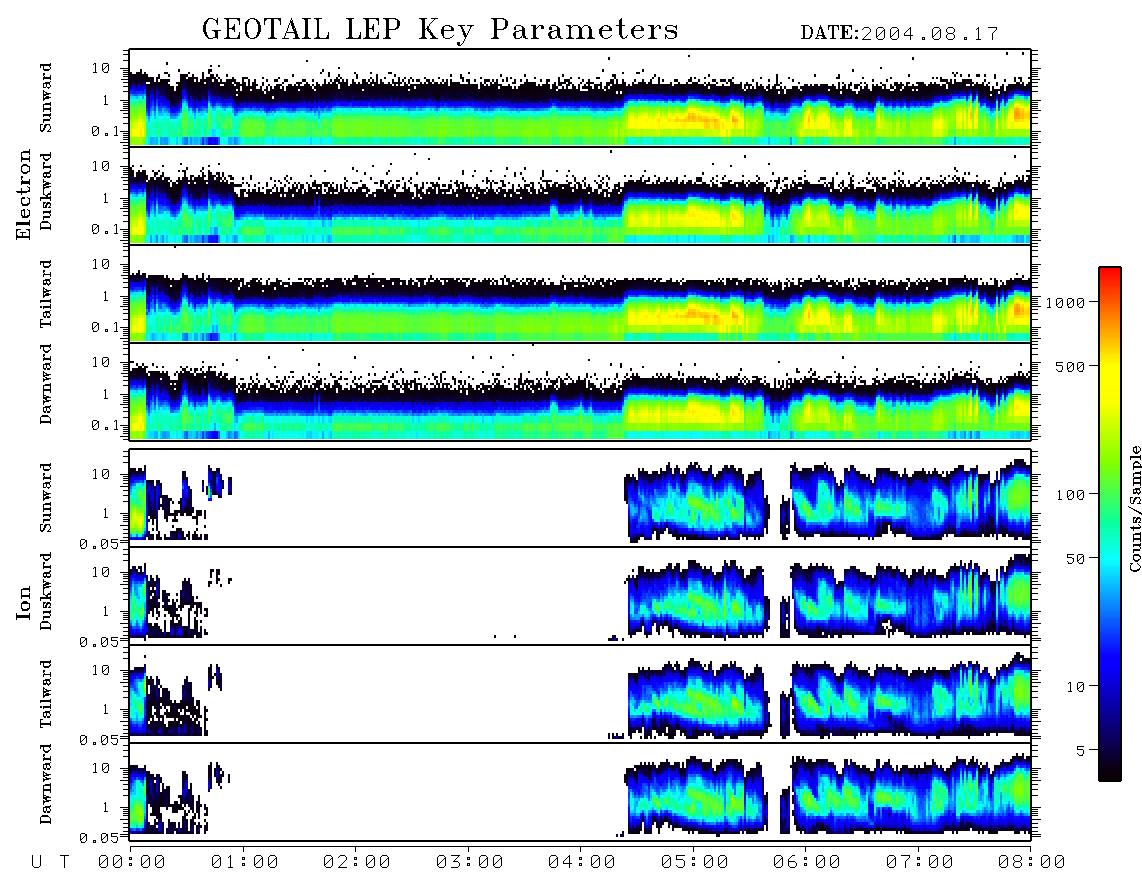This screenshot has width=1142, height=880.
Task: Click the "02:00" time tick label
Action: 357,862
